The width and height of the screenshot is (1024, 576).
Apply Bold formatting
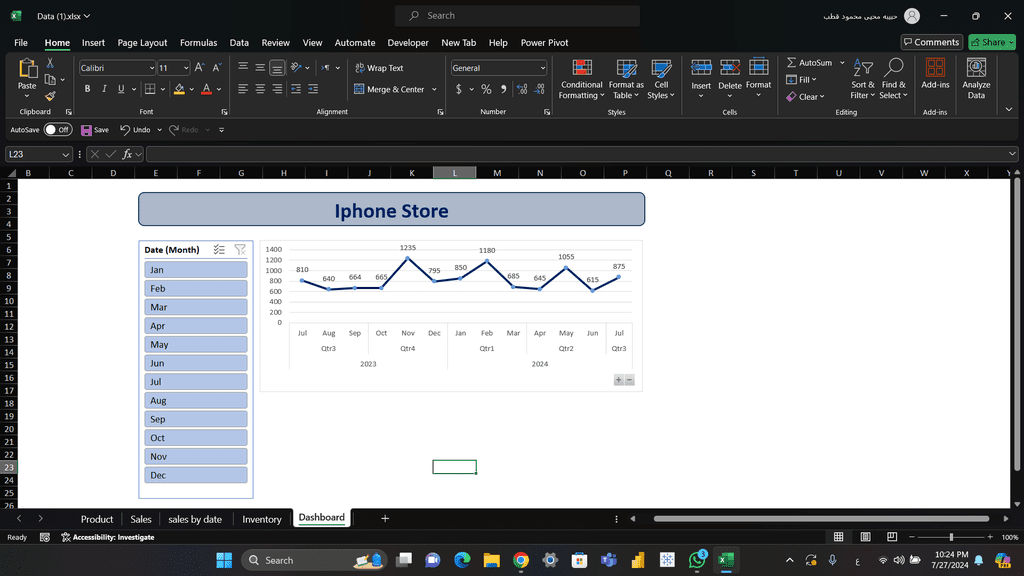click(88, 89)
